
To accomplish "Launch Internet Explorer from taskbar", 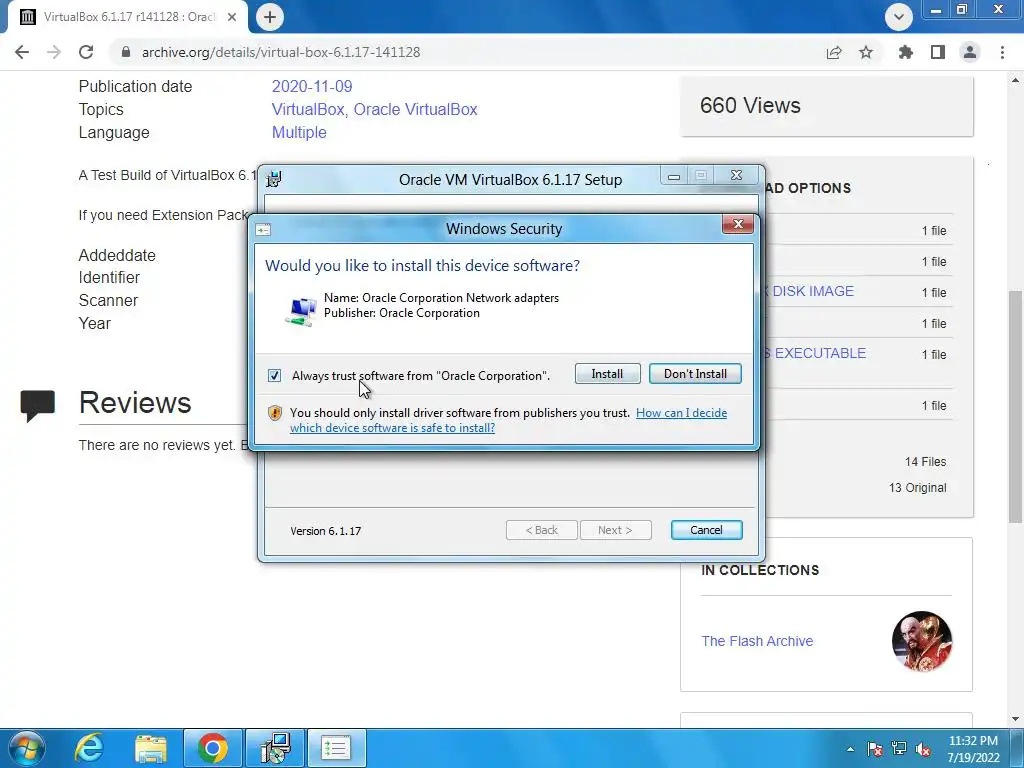I will pyautogui.click(x=89, y=748).
